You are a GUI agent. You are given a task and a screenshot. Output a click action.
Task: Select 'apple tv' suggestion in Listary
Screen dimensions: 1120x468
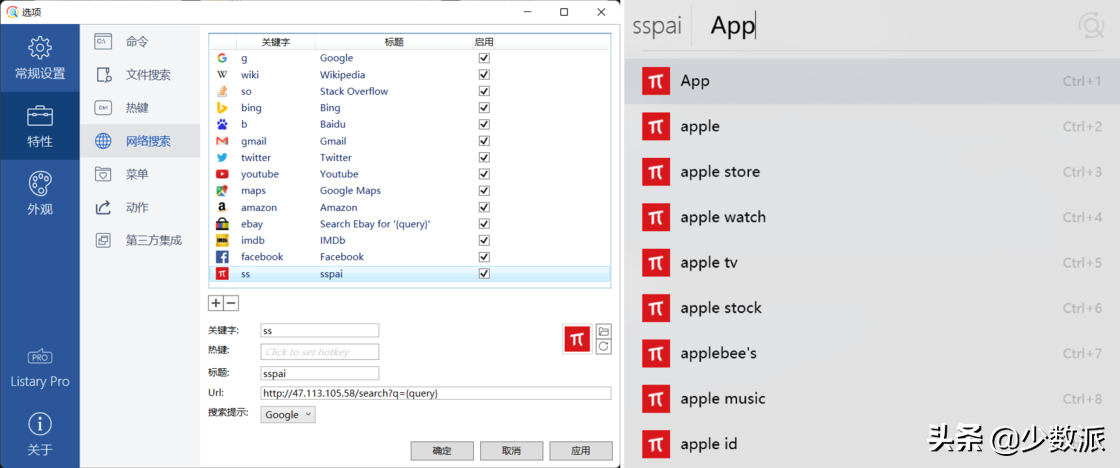tap(872, 262)
